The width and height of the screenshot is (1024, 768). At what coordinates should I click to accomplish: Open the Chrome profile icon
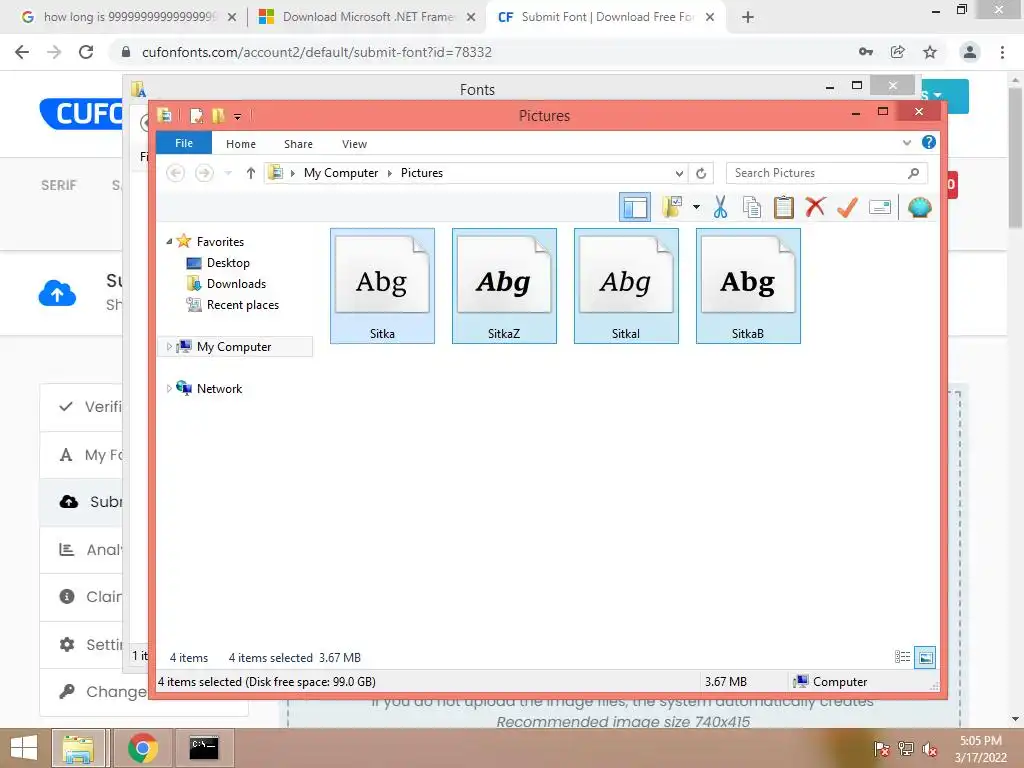[970, 52]
